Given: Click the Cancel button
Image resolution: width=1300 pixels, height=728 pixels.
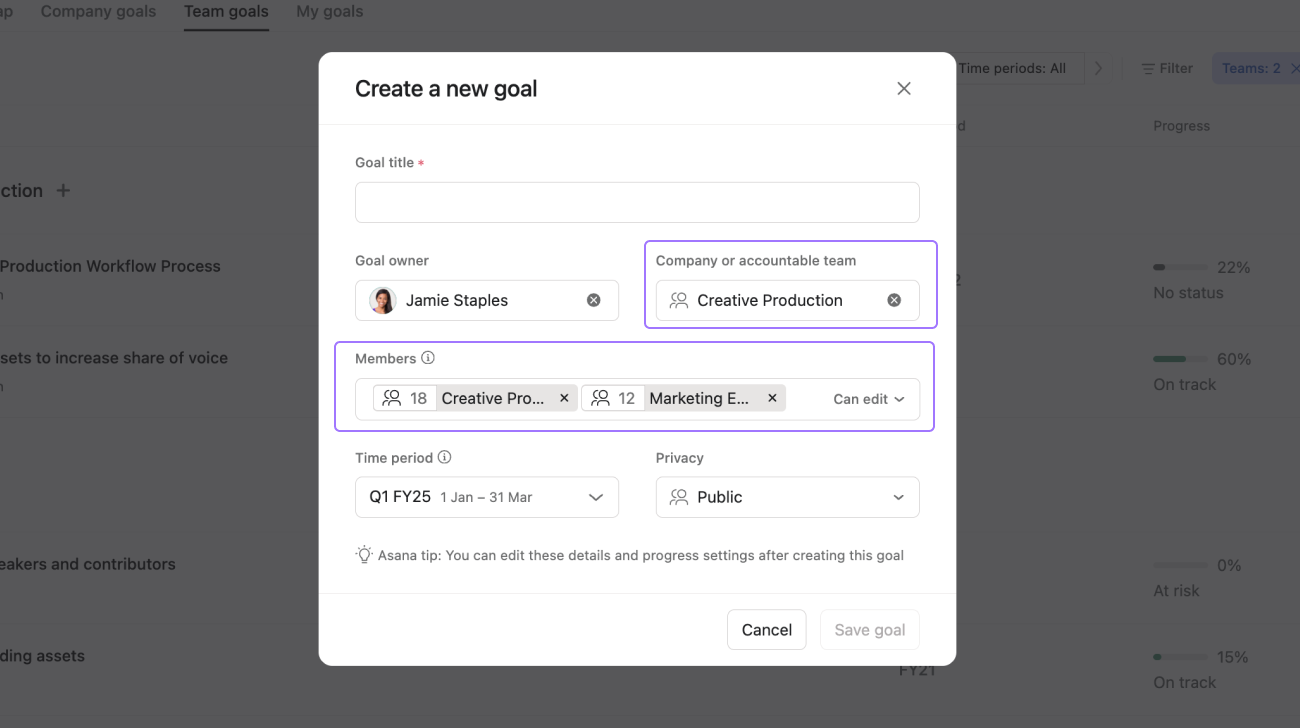Looking at the screenshot, I should 766,629.
